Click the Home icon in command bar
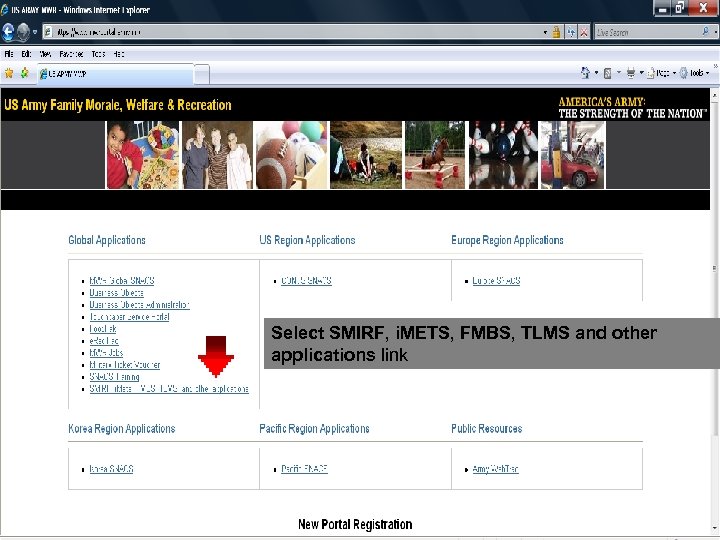 pyautogui.click(x=585, y=73)
